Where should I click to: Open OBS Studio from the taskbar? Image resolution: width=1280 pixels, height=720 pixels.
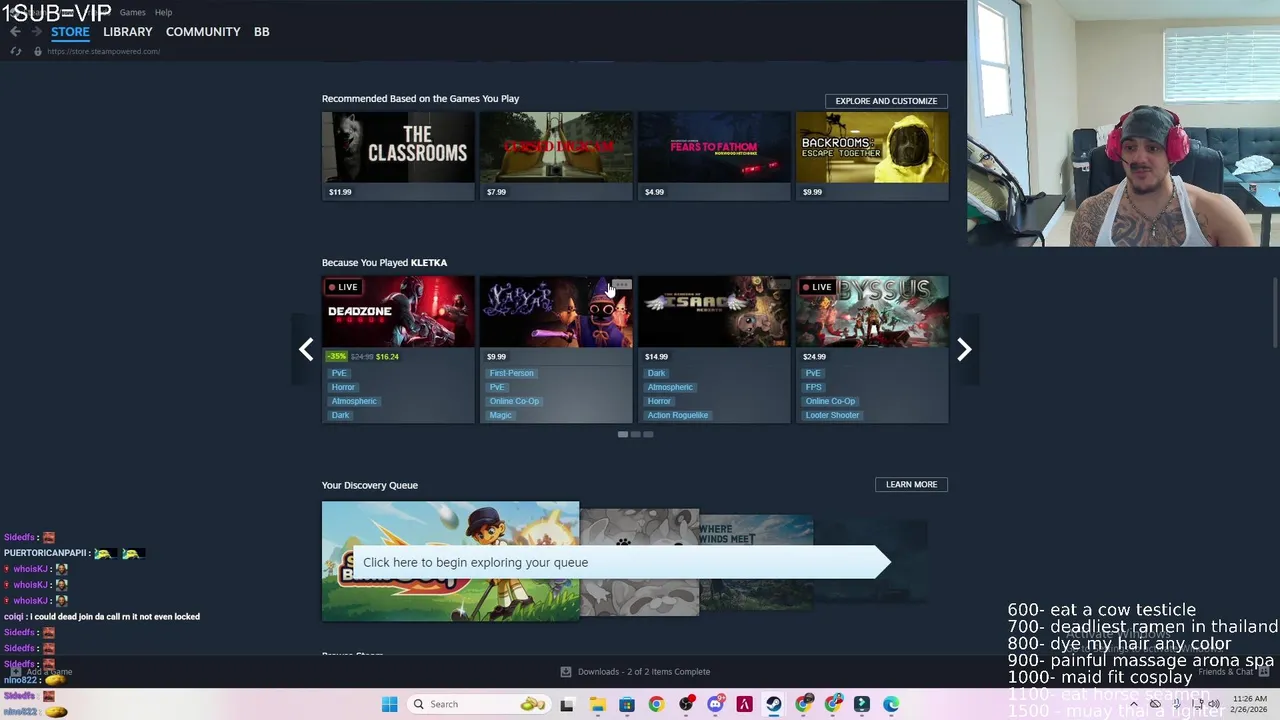[686, 704]
